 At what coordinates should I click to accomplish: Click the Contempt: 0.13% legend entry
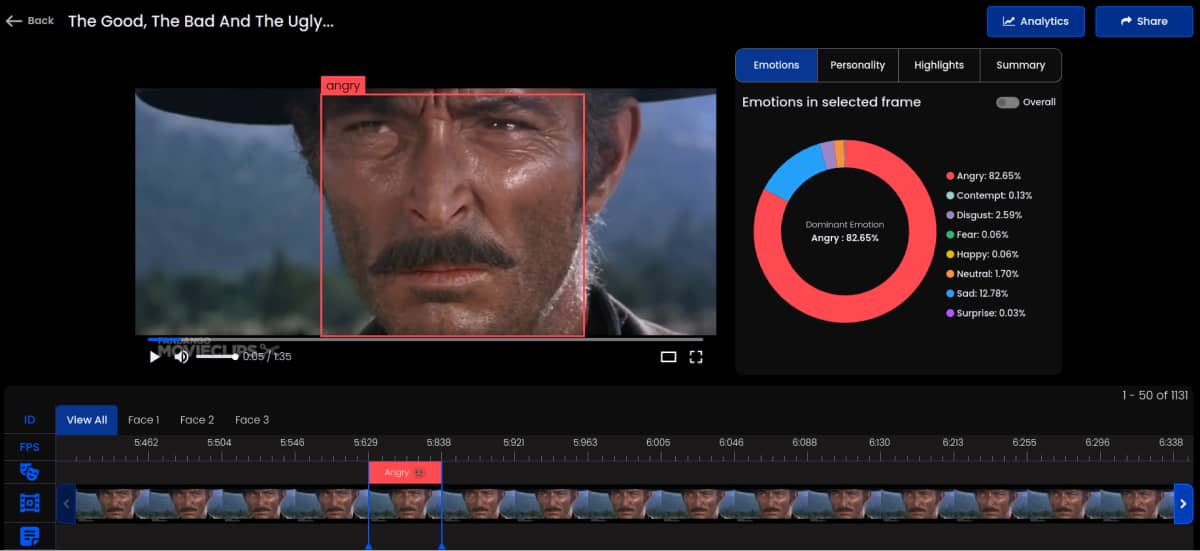tap(989, 195)
